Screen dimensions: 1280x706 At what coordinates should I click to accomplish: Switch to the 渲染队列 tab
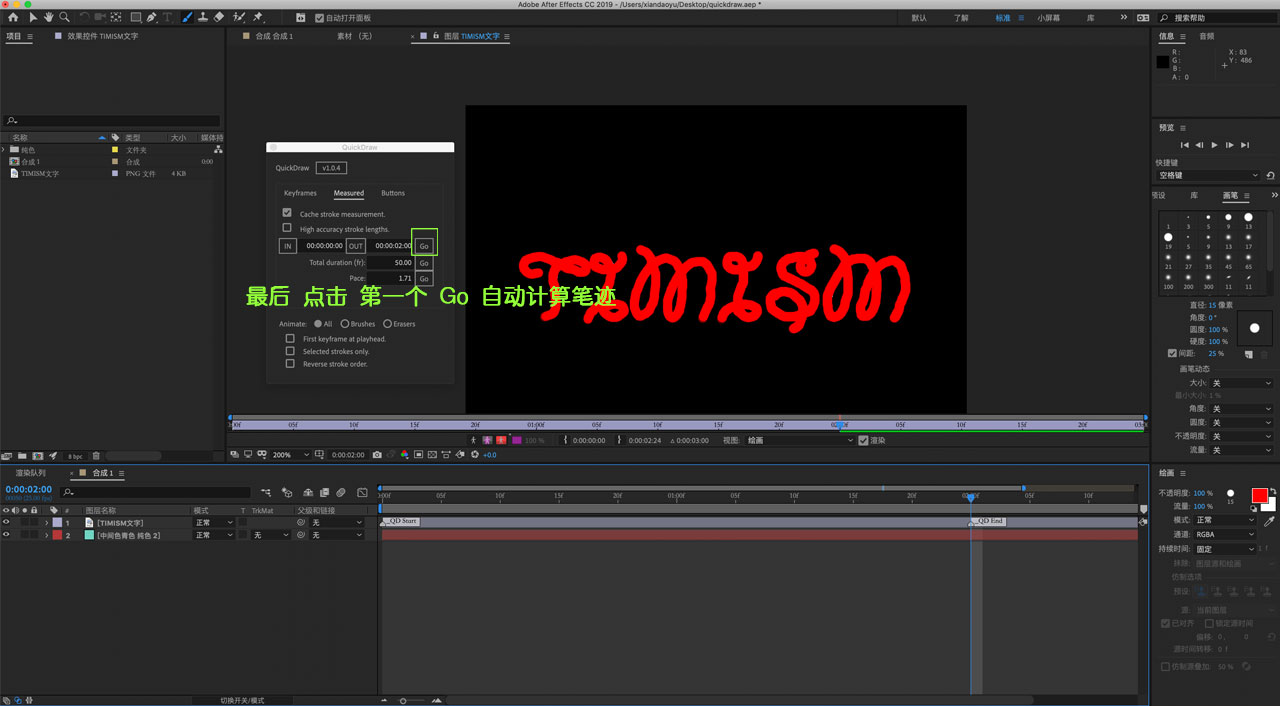pos(30,472)
